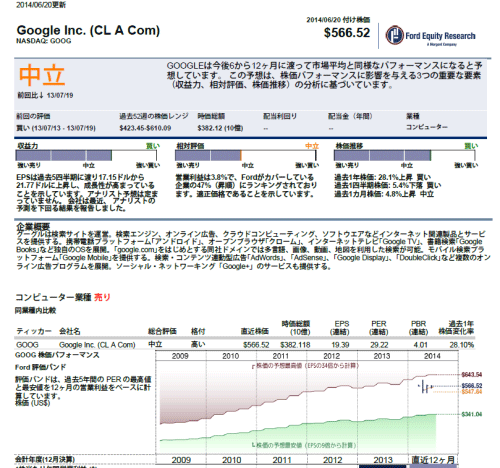Image resolution: width=500 pixels, height=468 pixels.
Task: Click 過去1年株価: 28.1%上昇 line
Action: click(x=382, y=177)
